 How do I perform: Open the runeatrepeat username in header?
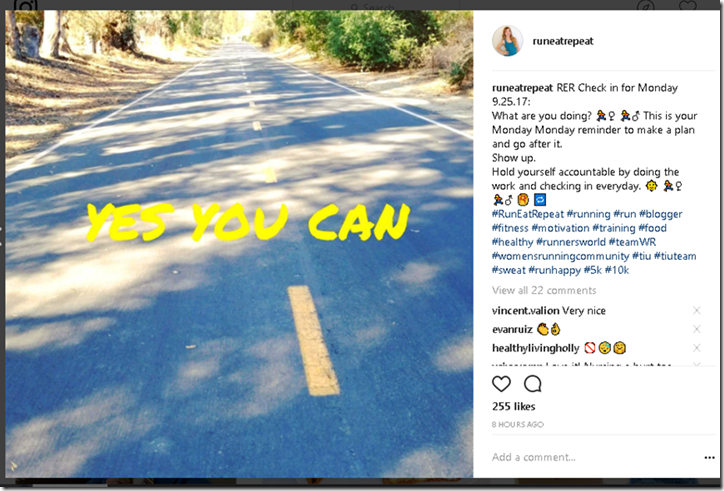point(563,41)
